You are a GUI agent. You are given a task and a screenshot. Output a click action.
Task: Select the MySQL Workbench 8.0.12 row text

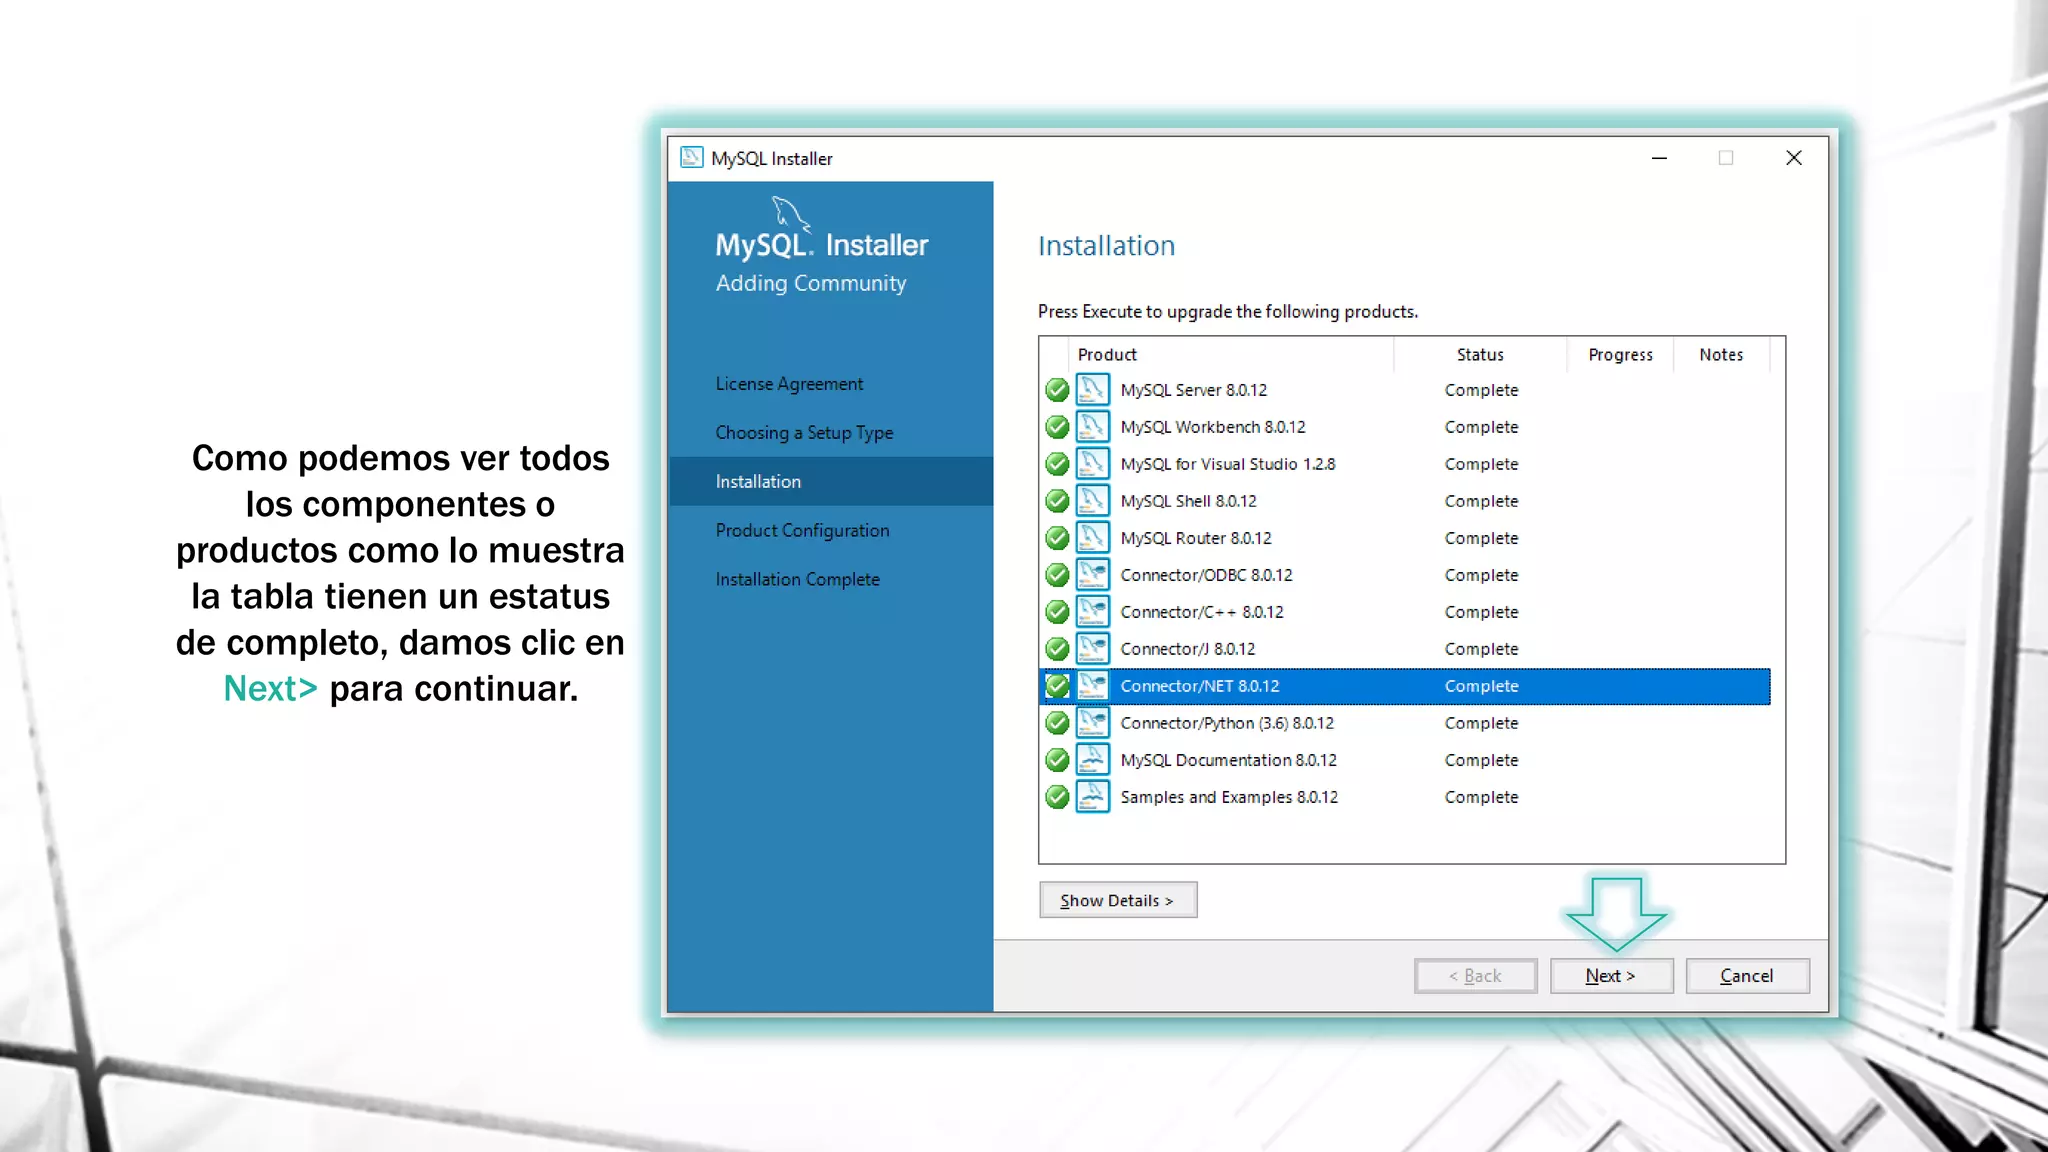1213,427
